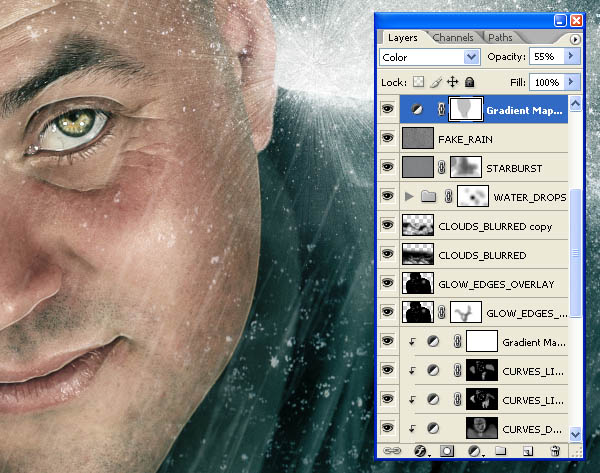Open the blend mode dropdown showing Color

[x=430, y=57]
